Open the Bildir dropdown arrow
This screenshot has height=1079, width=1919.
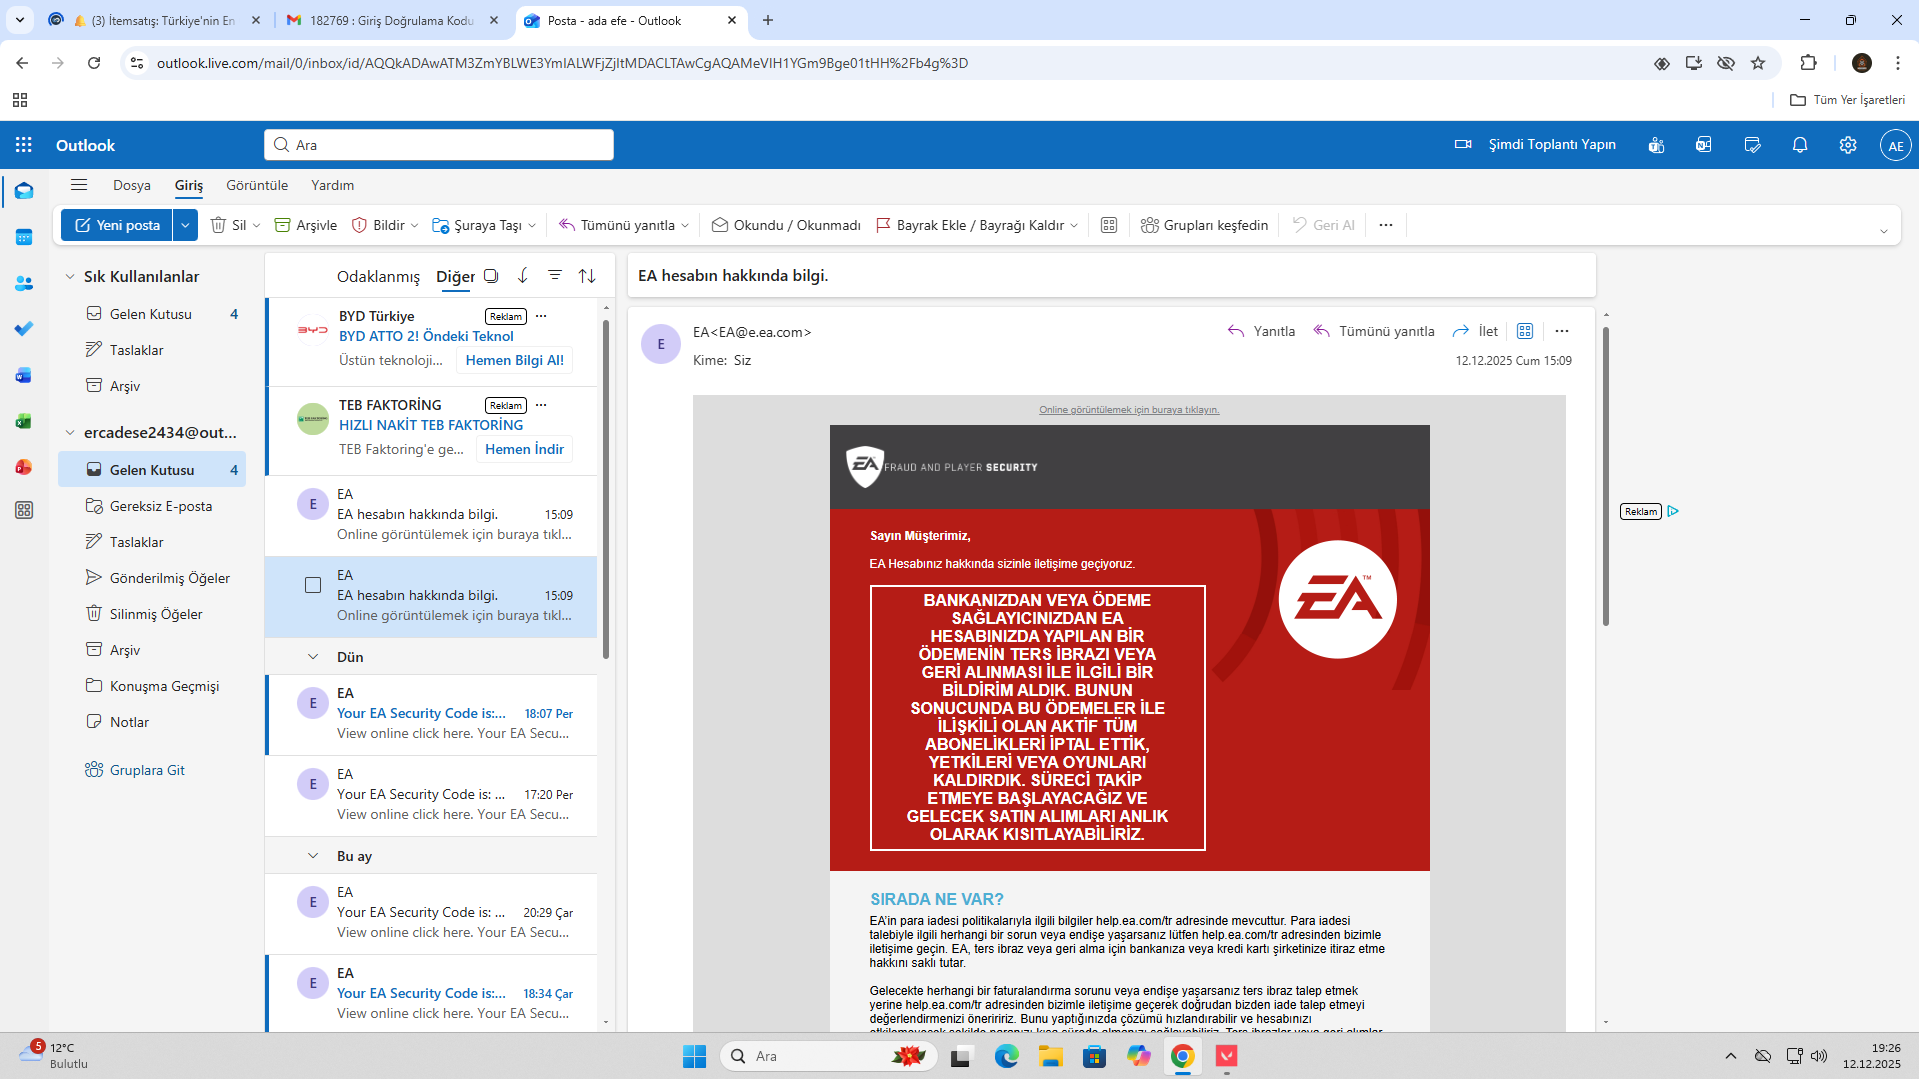414,226
